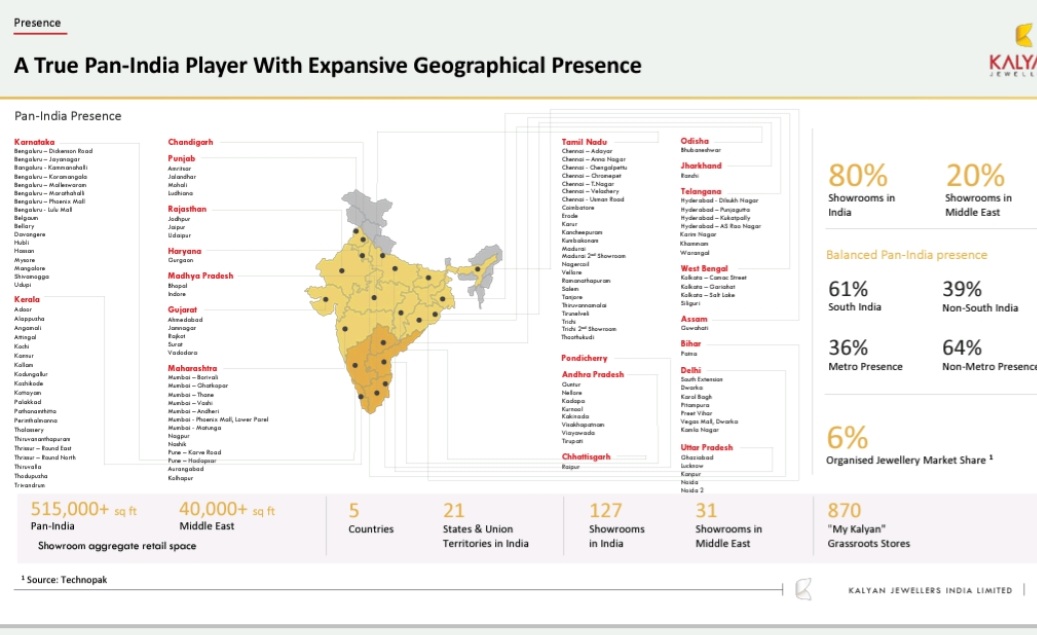This screenshot has width=1037, height=635.
Task: Click 'Mumbai – Phoenix Mall, Lower Parel' entry
Action: pyautogui.click(x=218, y=419)
